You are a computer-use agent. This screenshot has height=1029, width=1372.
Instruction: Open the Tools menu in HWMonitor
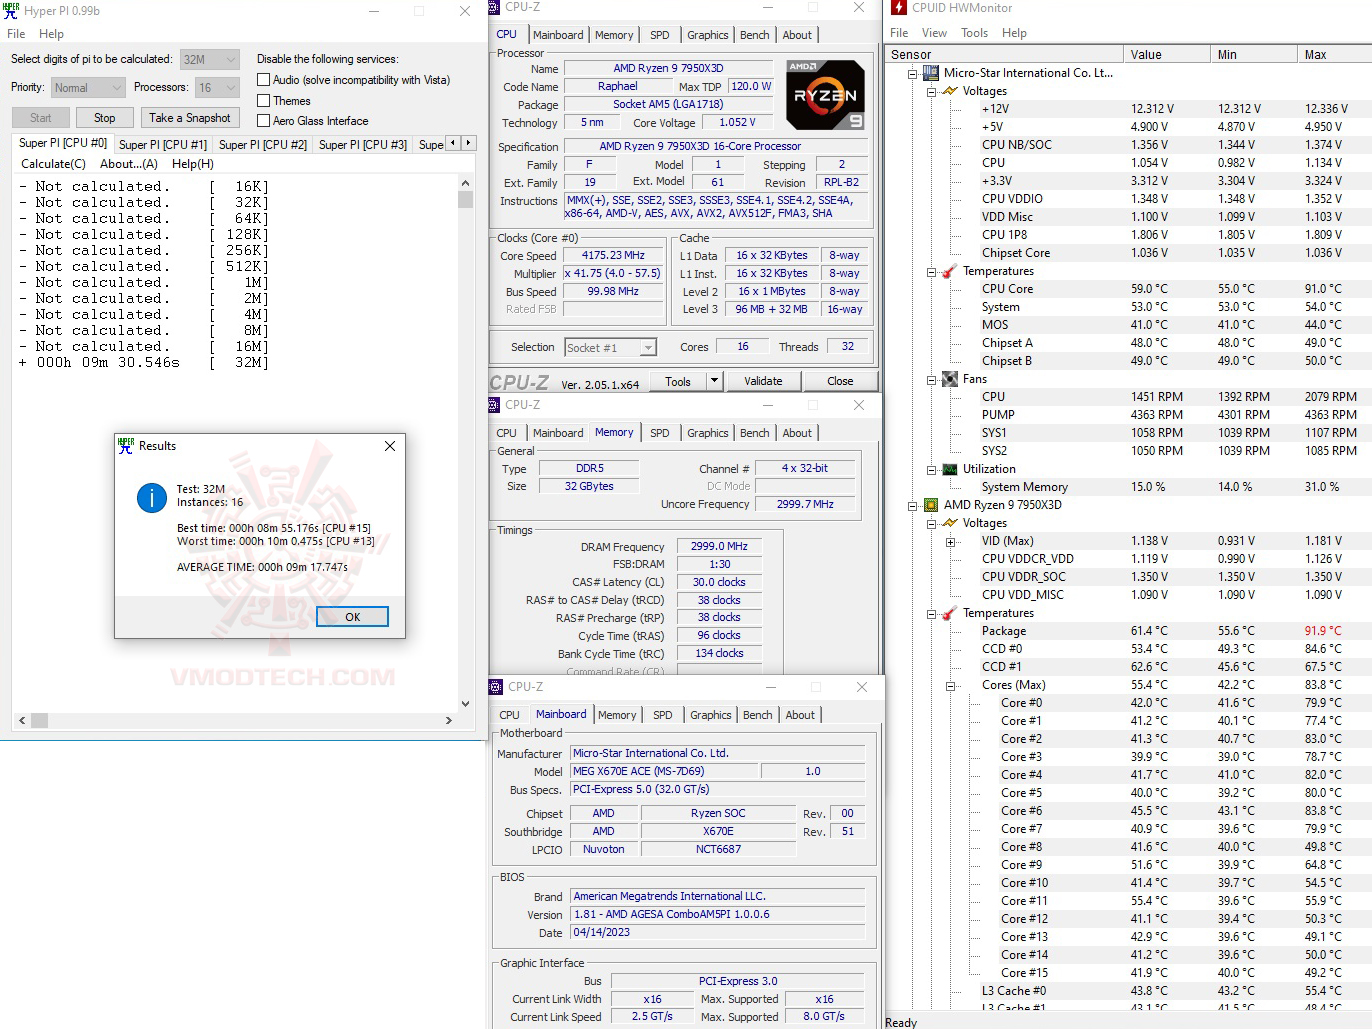pyautogui.click(x=974, y=33)
